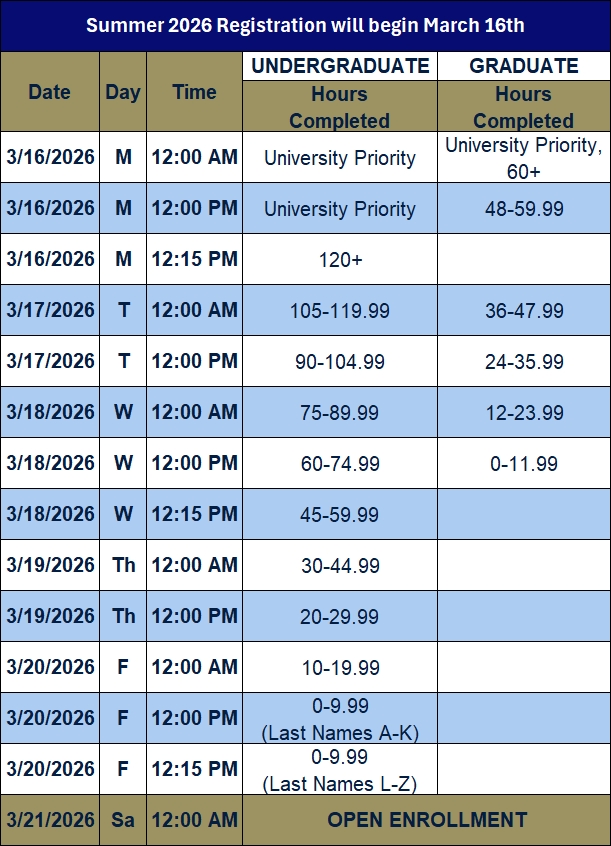
Task: Click the 105-119.99 undergraduate hours cell
Action: [340, 310]
